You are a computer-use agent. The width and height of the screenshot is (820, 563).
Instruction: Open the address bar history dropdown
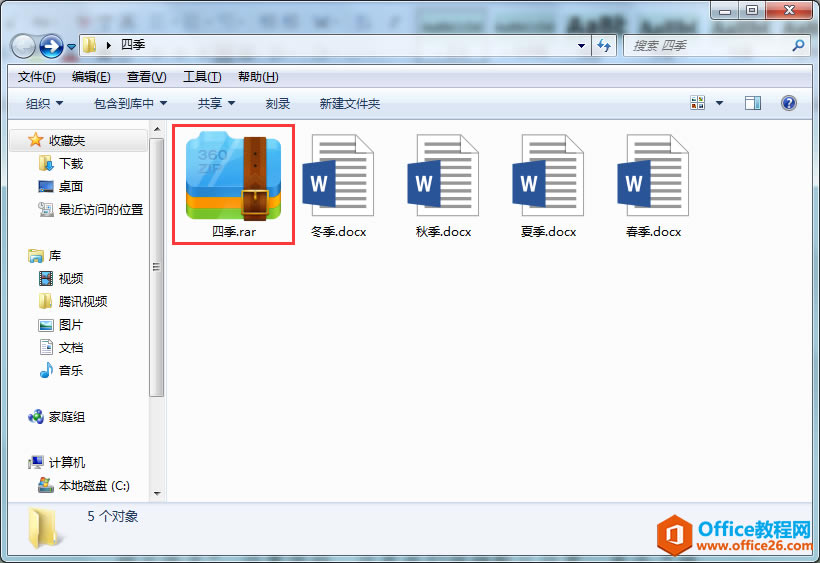coord(581,46)
